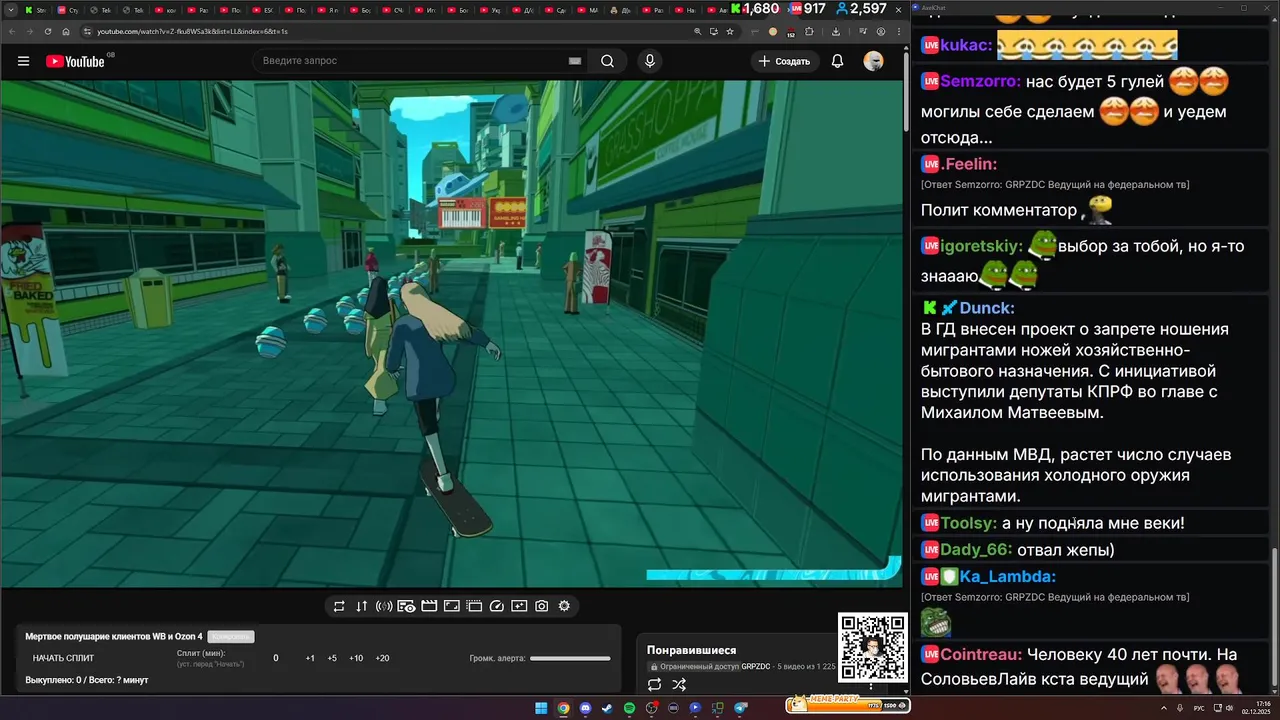Go to browser home page icon
Screen dimensions: 1280x720
click(65, 31)
